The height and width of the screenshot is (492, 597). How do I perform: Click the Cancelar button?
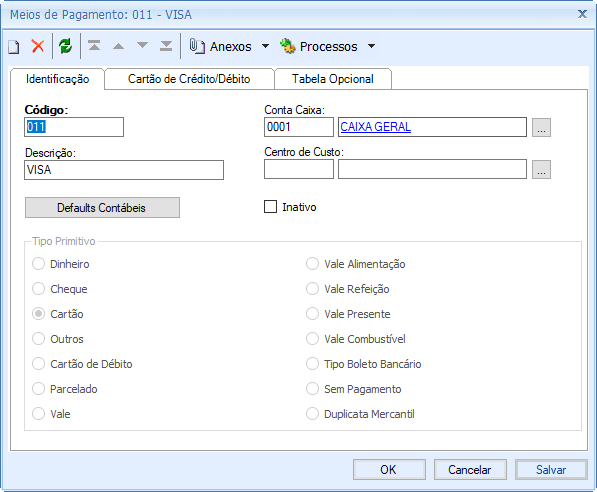coord(470,470)
